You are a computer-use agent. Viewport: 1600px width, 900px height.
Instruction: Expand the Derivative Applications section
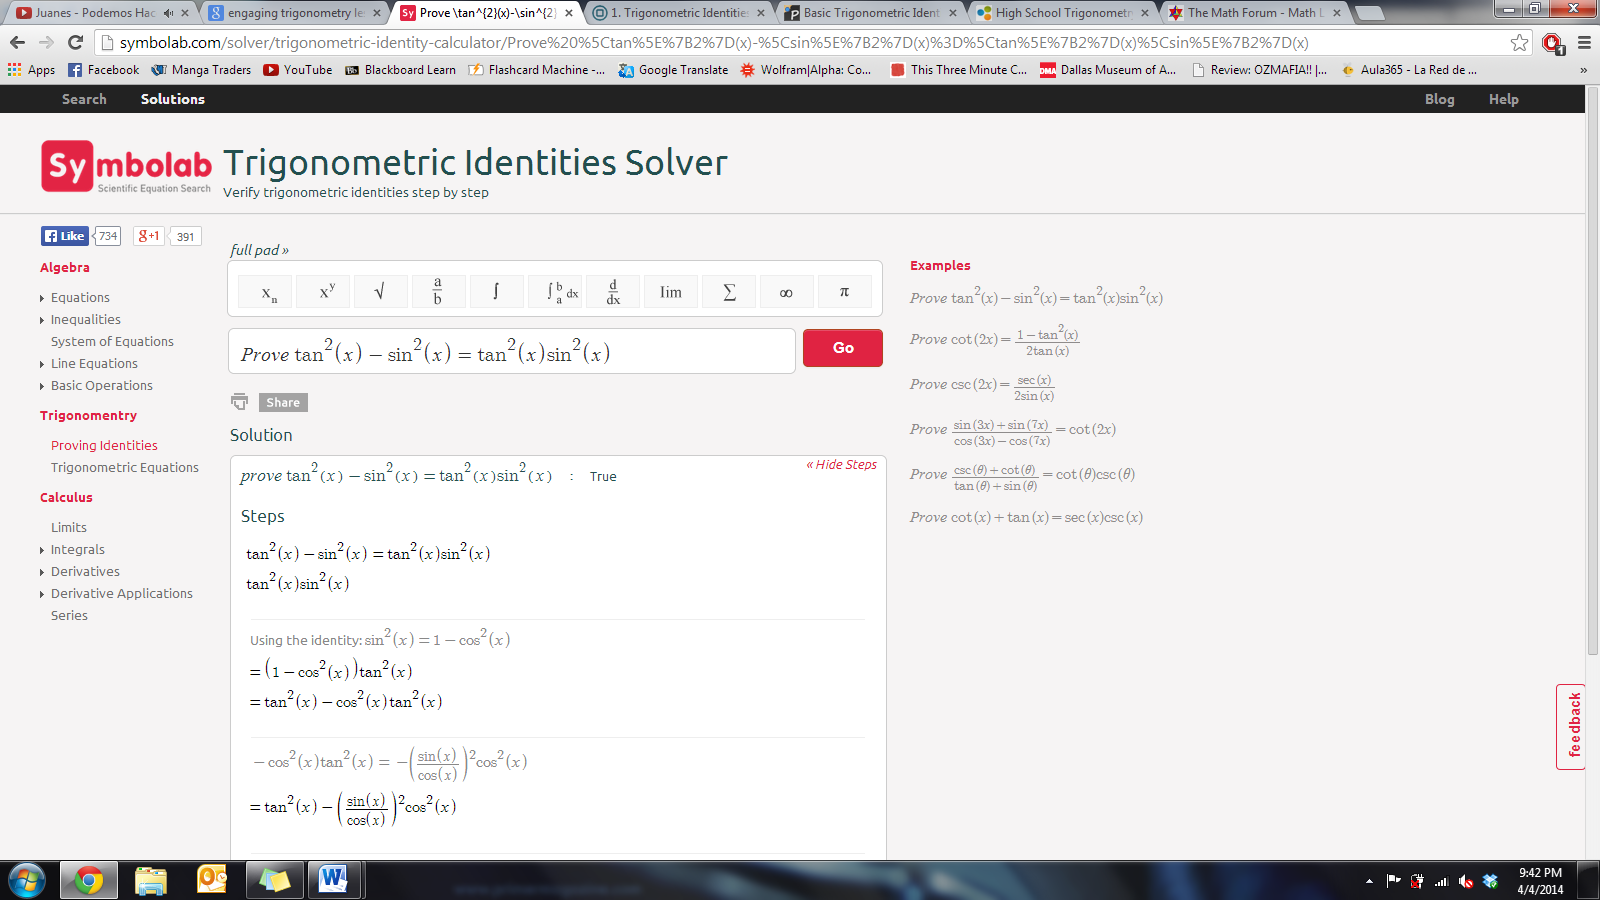coord(42,594)
